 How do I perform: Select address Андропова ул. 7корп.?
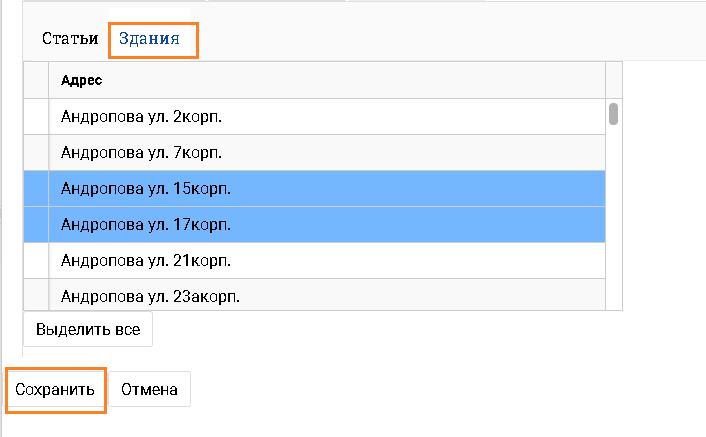(x=325, y=152)
